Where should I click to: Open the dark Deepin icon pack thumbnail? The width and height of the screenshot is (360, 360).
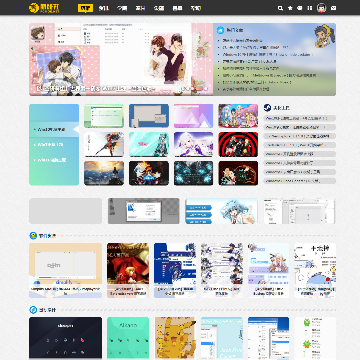coord(65,338)
